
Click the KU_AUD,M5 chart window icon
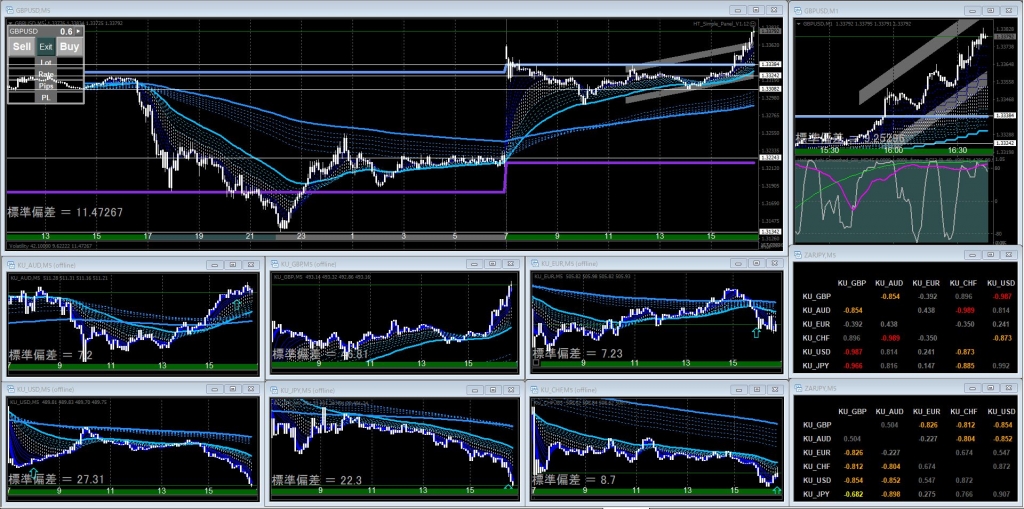(12, 264)
